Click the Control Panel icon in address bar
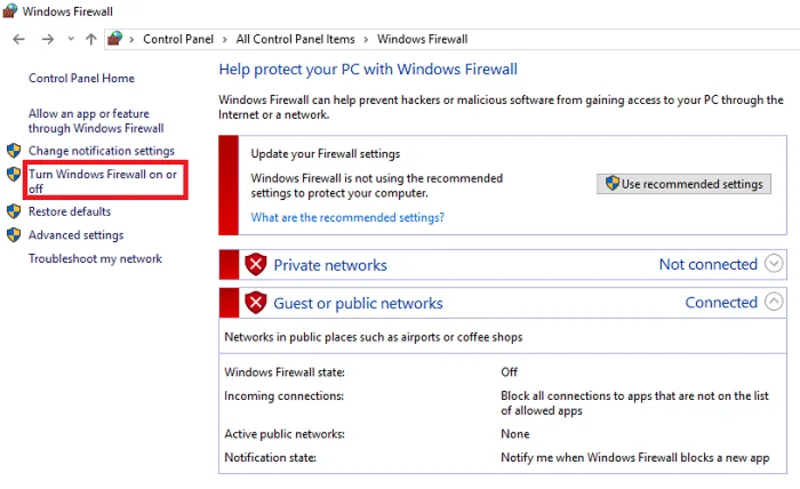Image resolution: width=800 pixels, height=489 pixels. tap(115, 38)
